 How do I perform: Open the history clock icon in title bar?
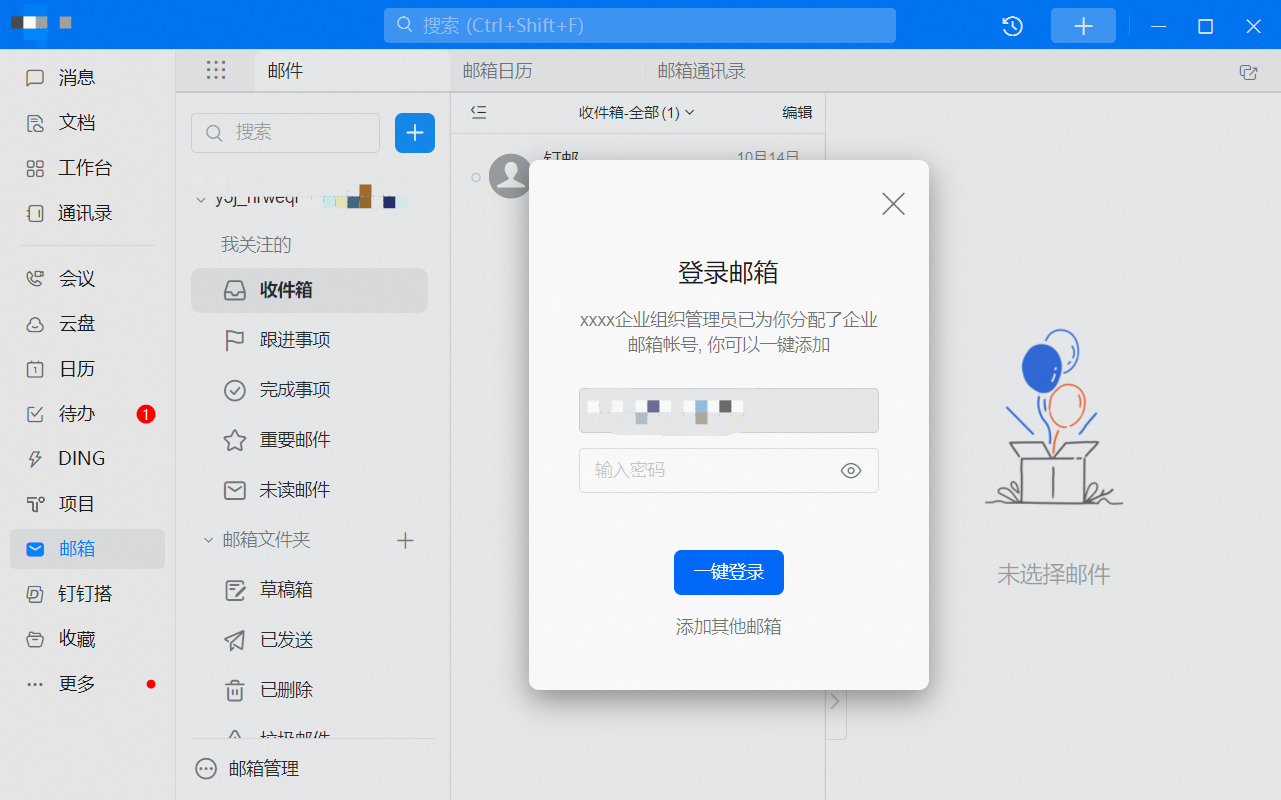[1012, 26]
